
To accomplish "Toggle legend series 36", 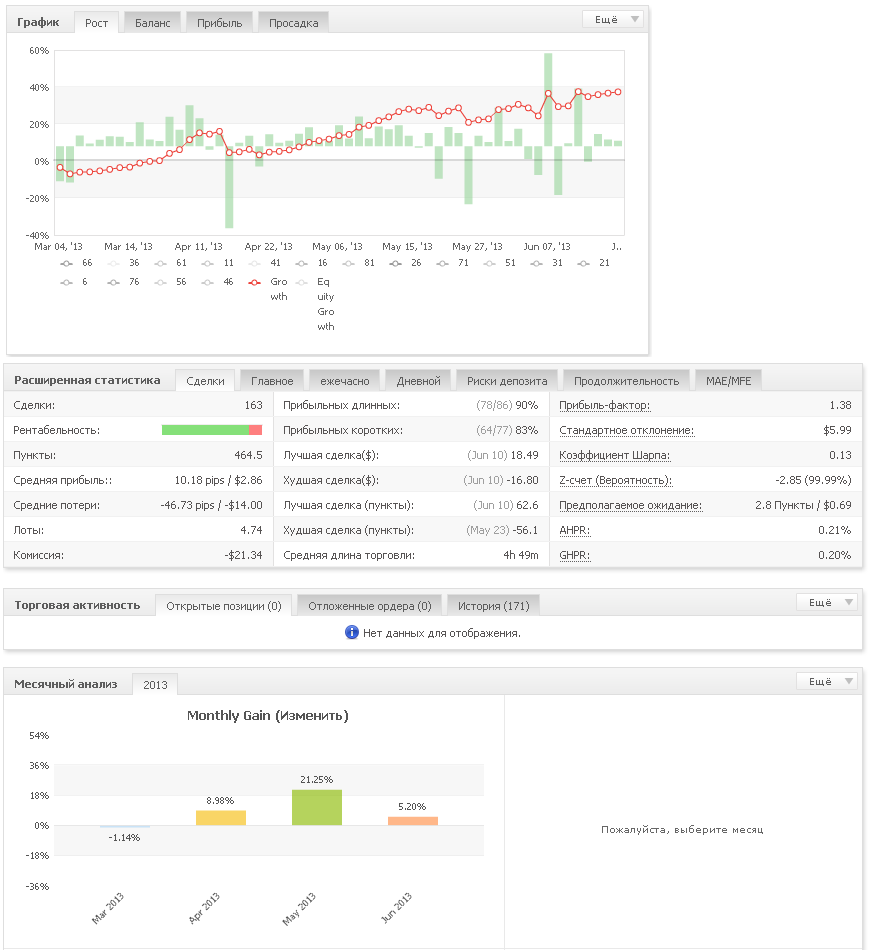I will pyautogui.click(x=124, y=263).
